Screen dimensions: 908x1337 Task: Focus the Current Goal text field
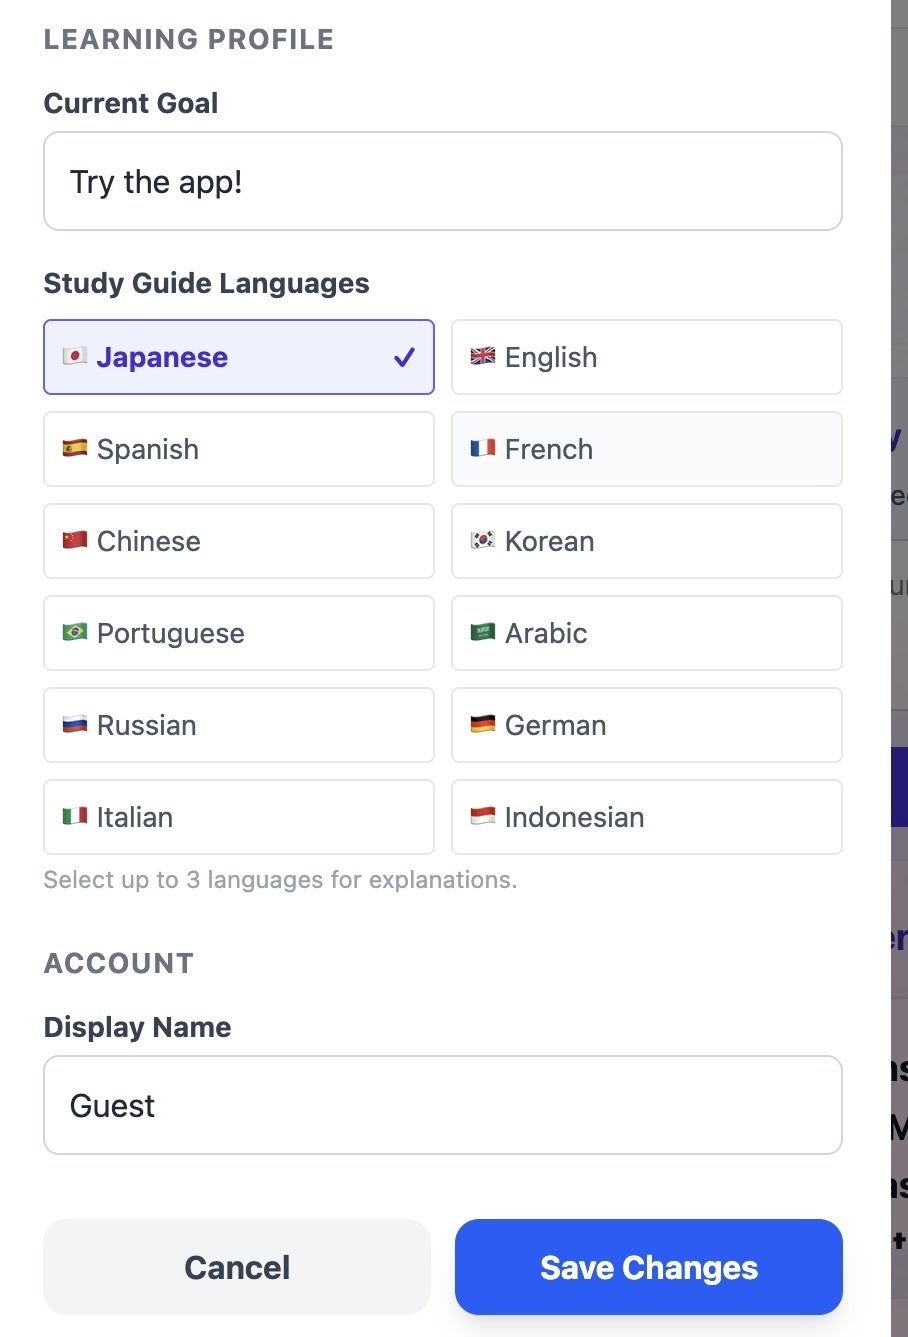442,182
